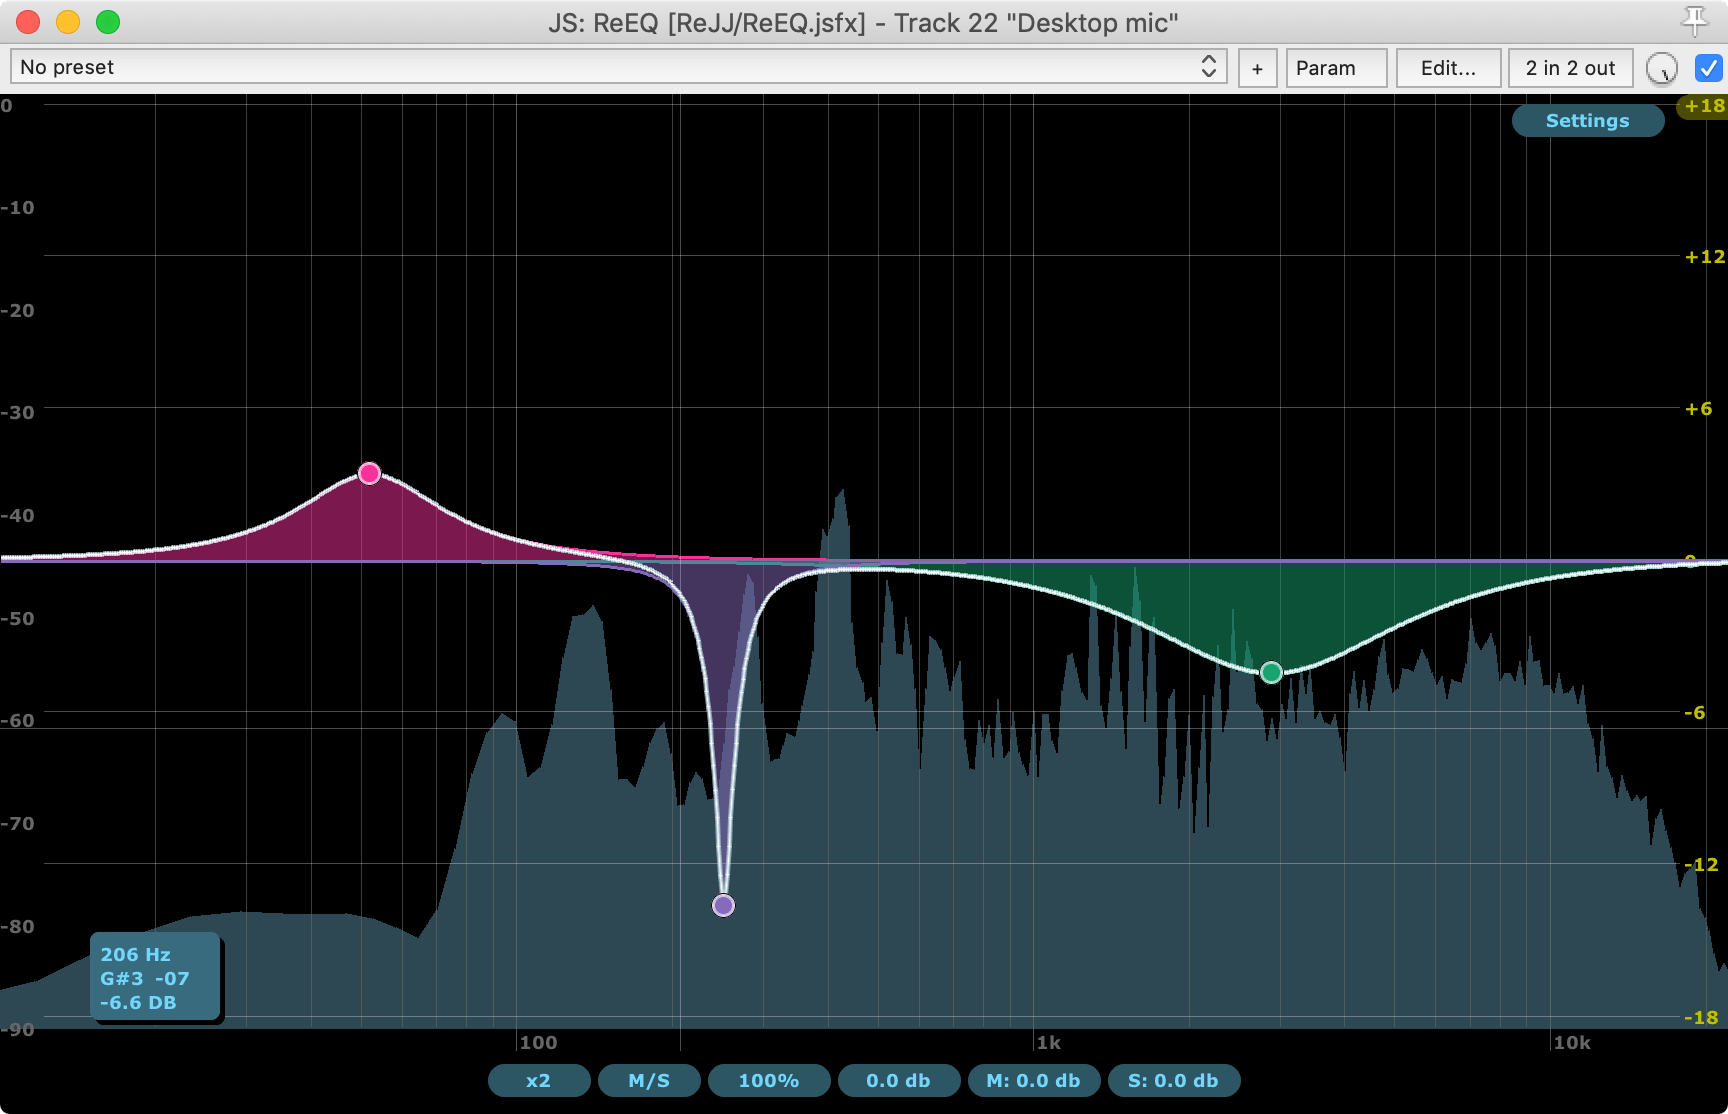
Task: Click the +18 gain range label
Action: point(1704,106)
